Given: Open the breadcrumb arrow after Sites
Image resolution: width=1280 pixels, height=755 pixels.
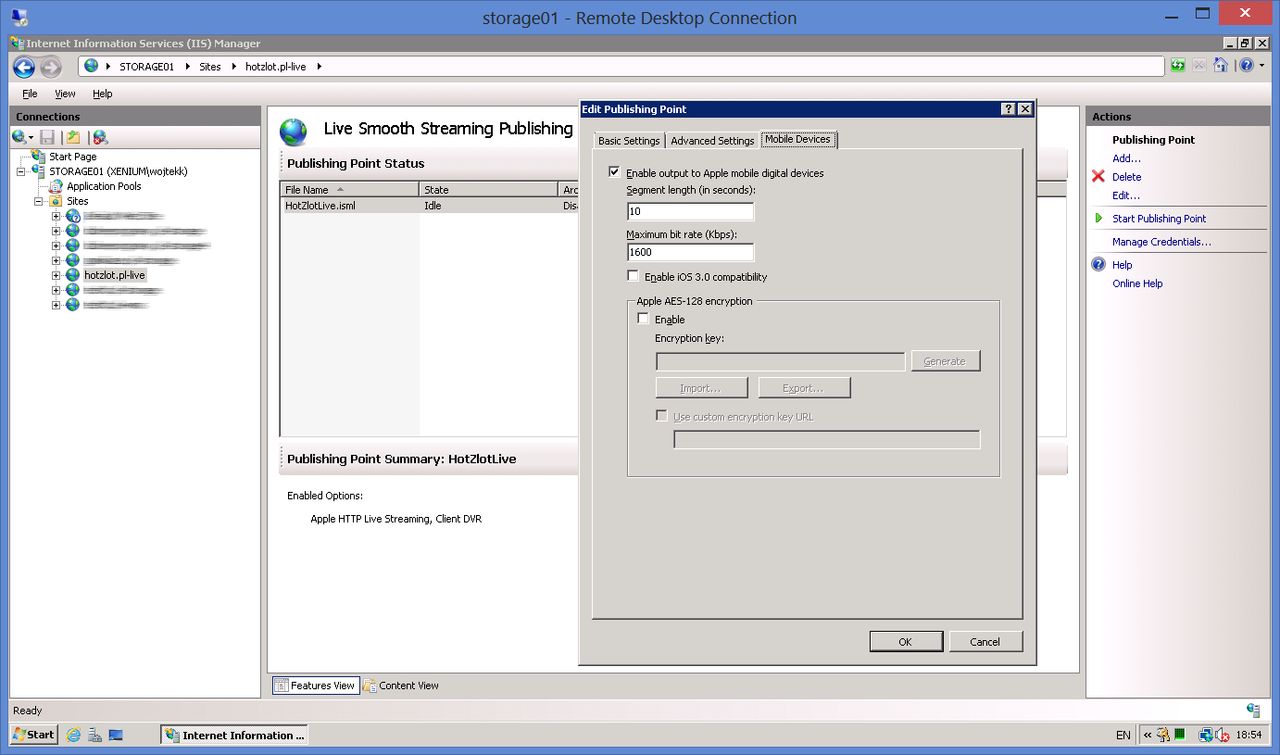Looking at the screenshot, I should [x=234, y=67].
